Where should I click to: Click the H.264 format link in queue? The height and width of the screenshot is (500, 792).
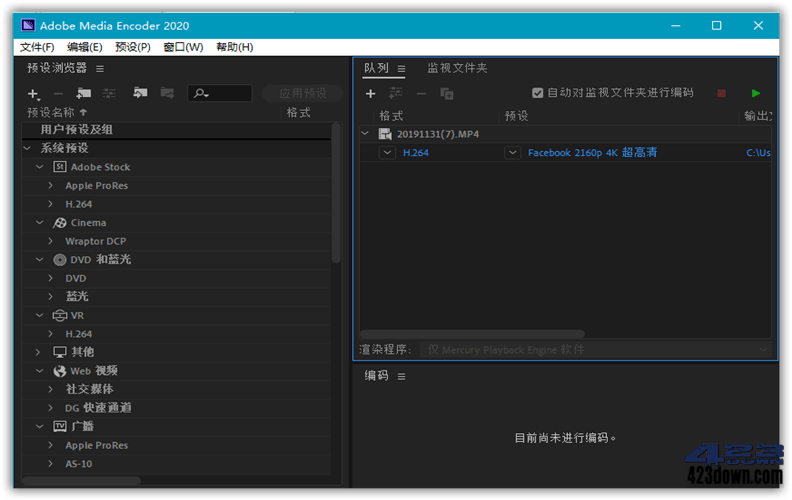point(415,153)
